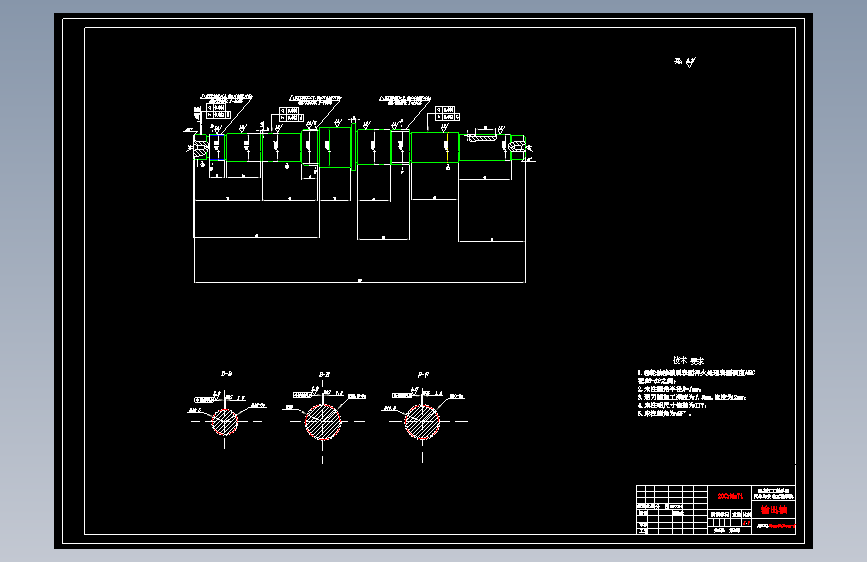Select the D-D section view label
Image resolution: width=867 pixels, height=562 pixels.
click(226, 374)
